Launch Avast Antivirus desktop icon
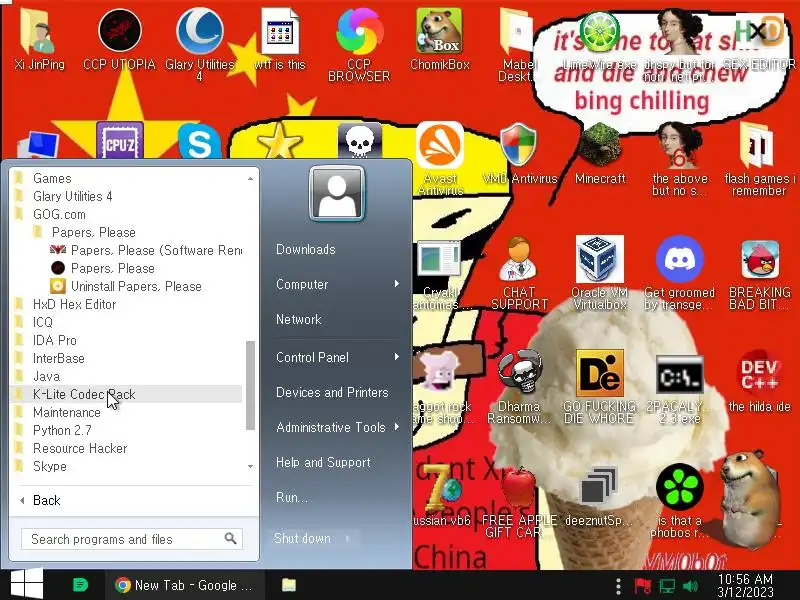 pos(440,159)
